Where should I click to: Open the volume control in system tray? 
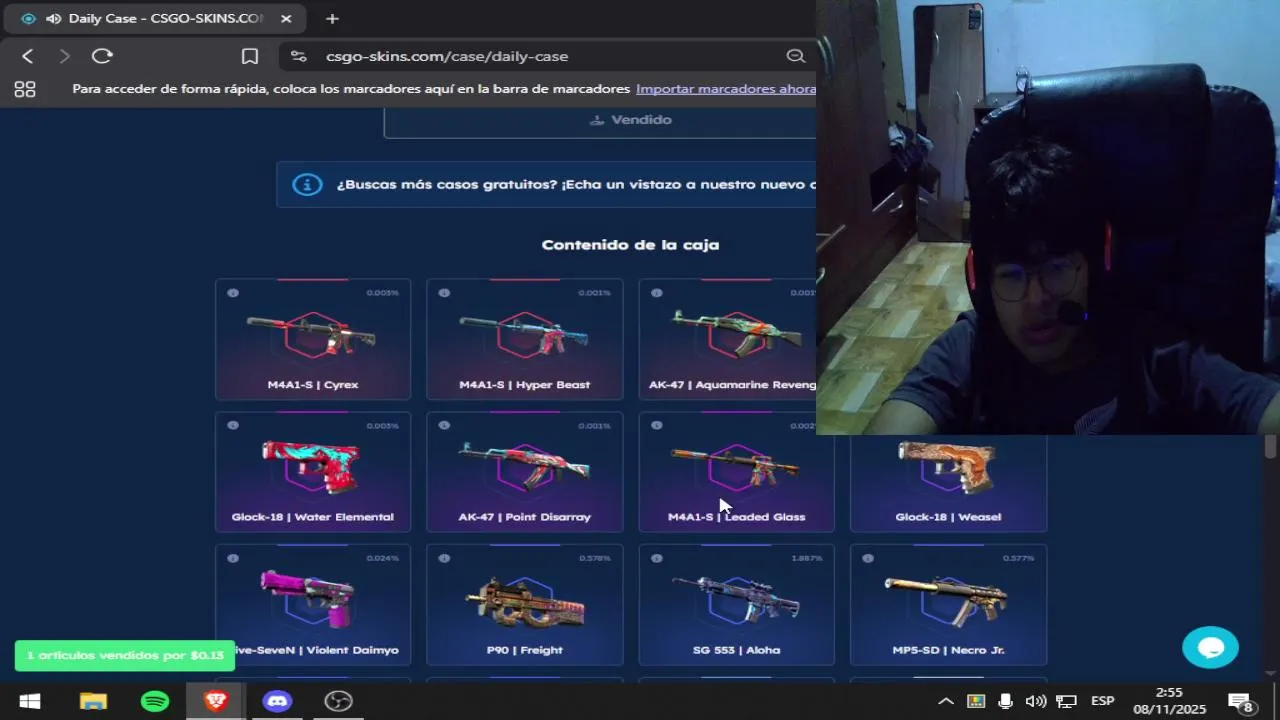[x=1036, y=701]
